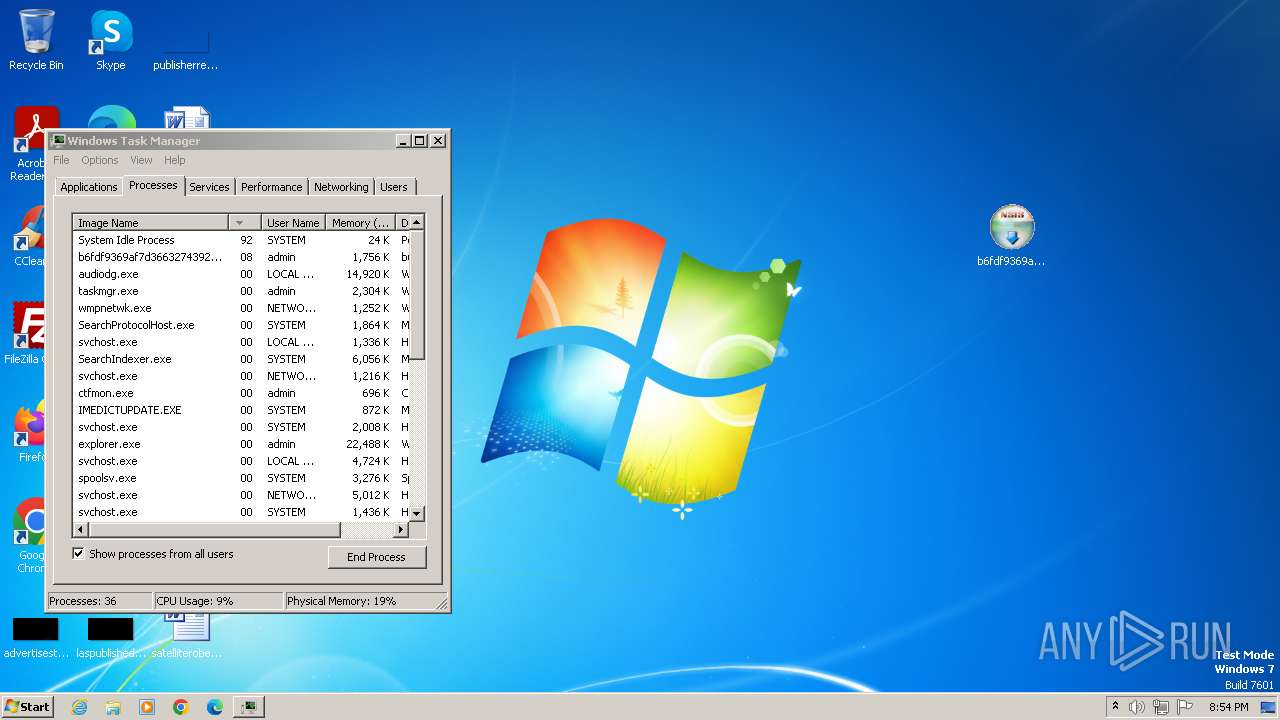1280x720 pixels.
Task: Launch Microsoft Edge from taskbar
Action: [x=215, y=707]
